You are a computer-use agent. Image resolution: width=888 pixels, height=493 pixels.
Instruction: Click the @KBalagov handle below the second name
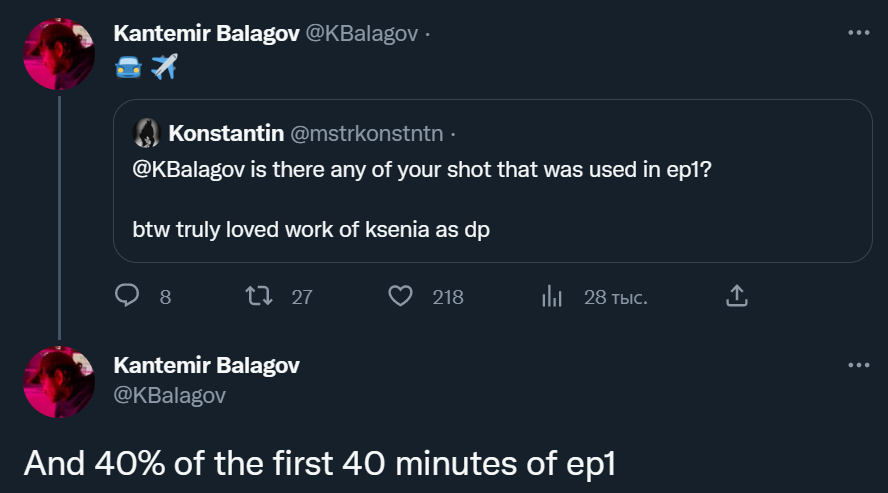coord(169,395)
